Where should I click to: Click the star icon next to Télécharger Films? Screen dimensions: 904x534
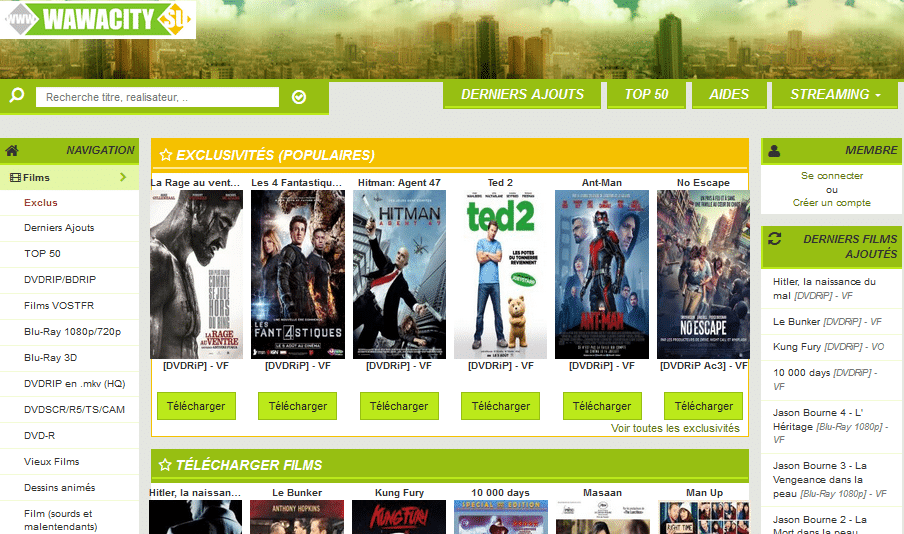point(165,465)
